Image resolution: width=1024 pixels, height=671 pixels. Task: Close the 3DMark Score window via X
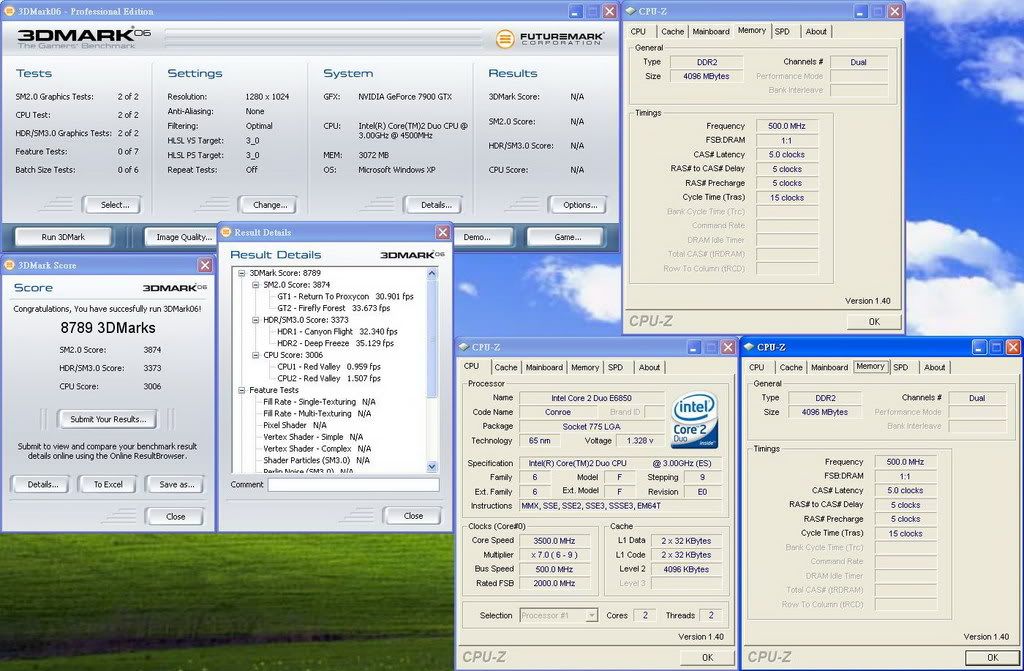[x=205, y=265]
